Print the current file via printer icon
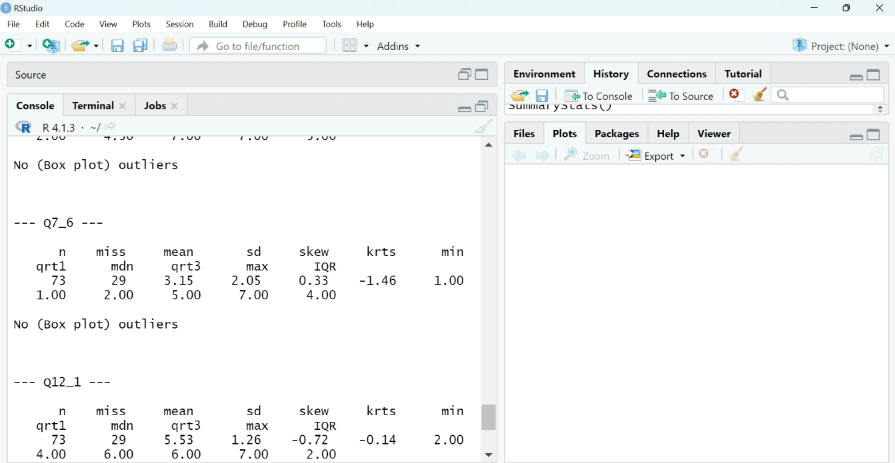Image resolution: width=895 pixels, height=463 pixels. (170, 46)
